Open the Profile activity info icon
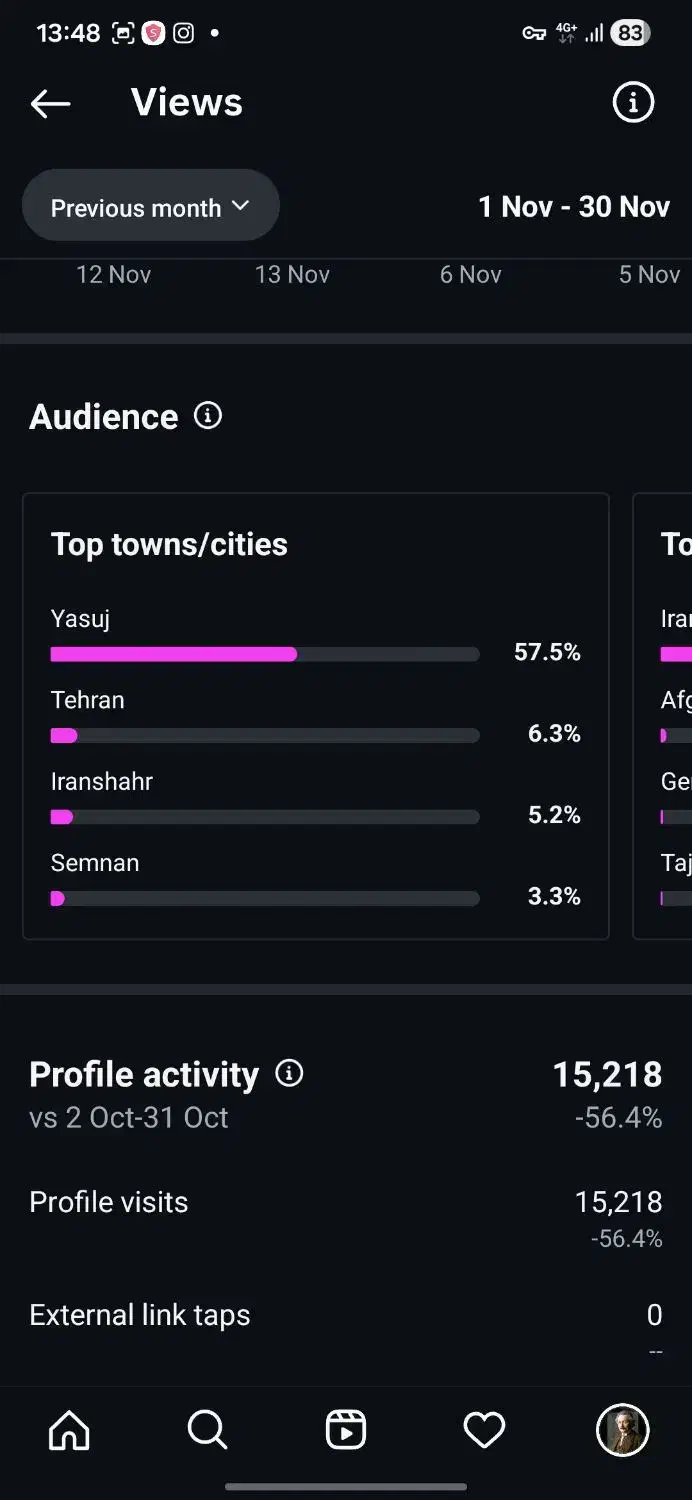Viewport: 692px width, 1500px height. tap(289, 1073)
